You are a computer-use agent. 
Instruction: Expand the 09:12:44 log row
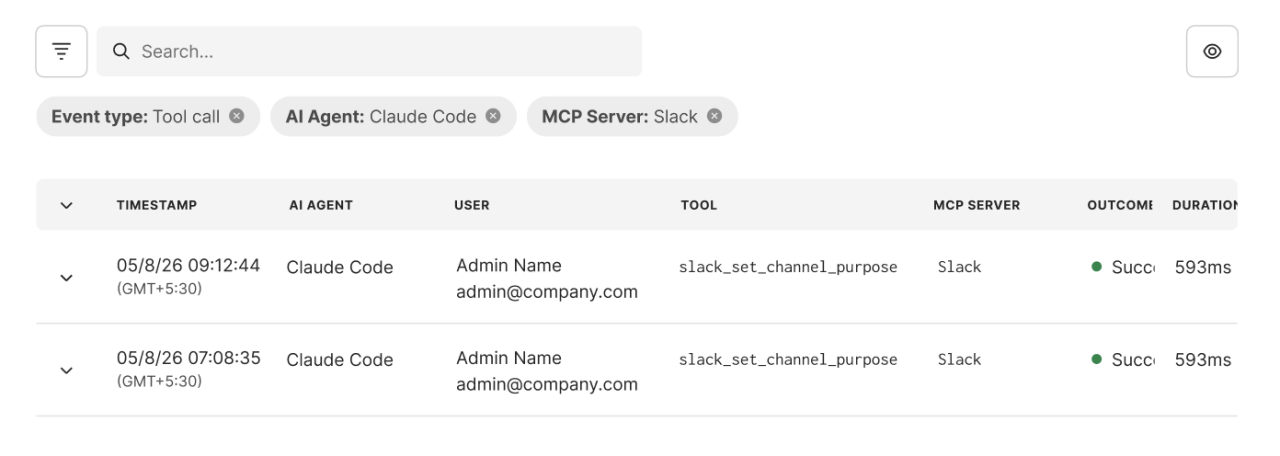pyautogui.click(x=67, y=278)
